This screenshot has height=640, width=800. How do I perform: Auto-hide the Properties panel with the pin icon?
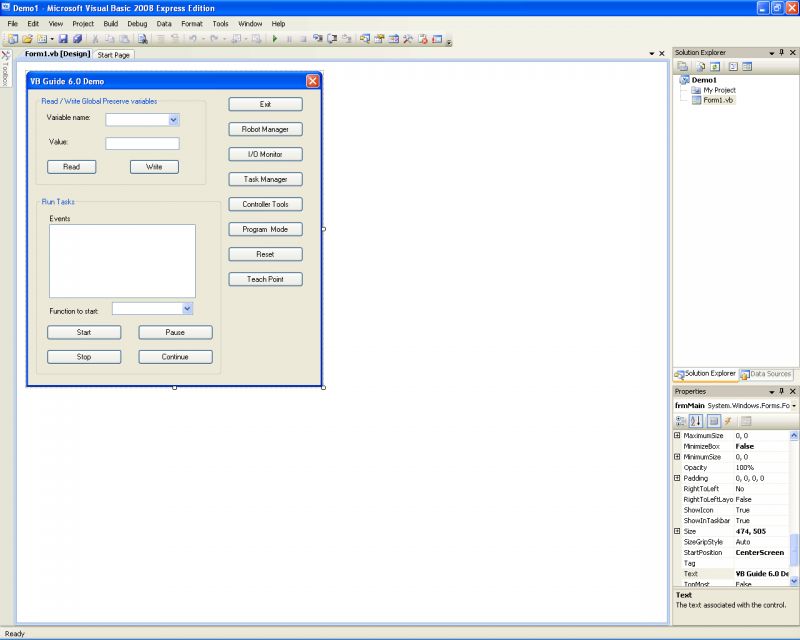[x=782, y=391]
